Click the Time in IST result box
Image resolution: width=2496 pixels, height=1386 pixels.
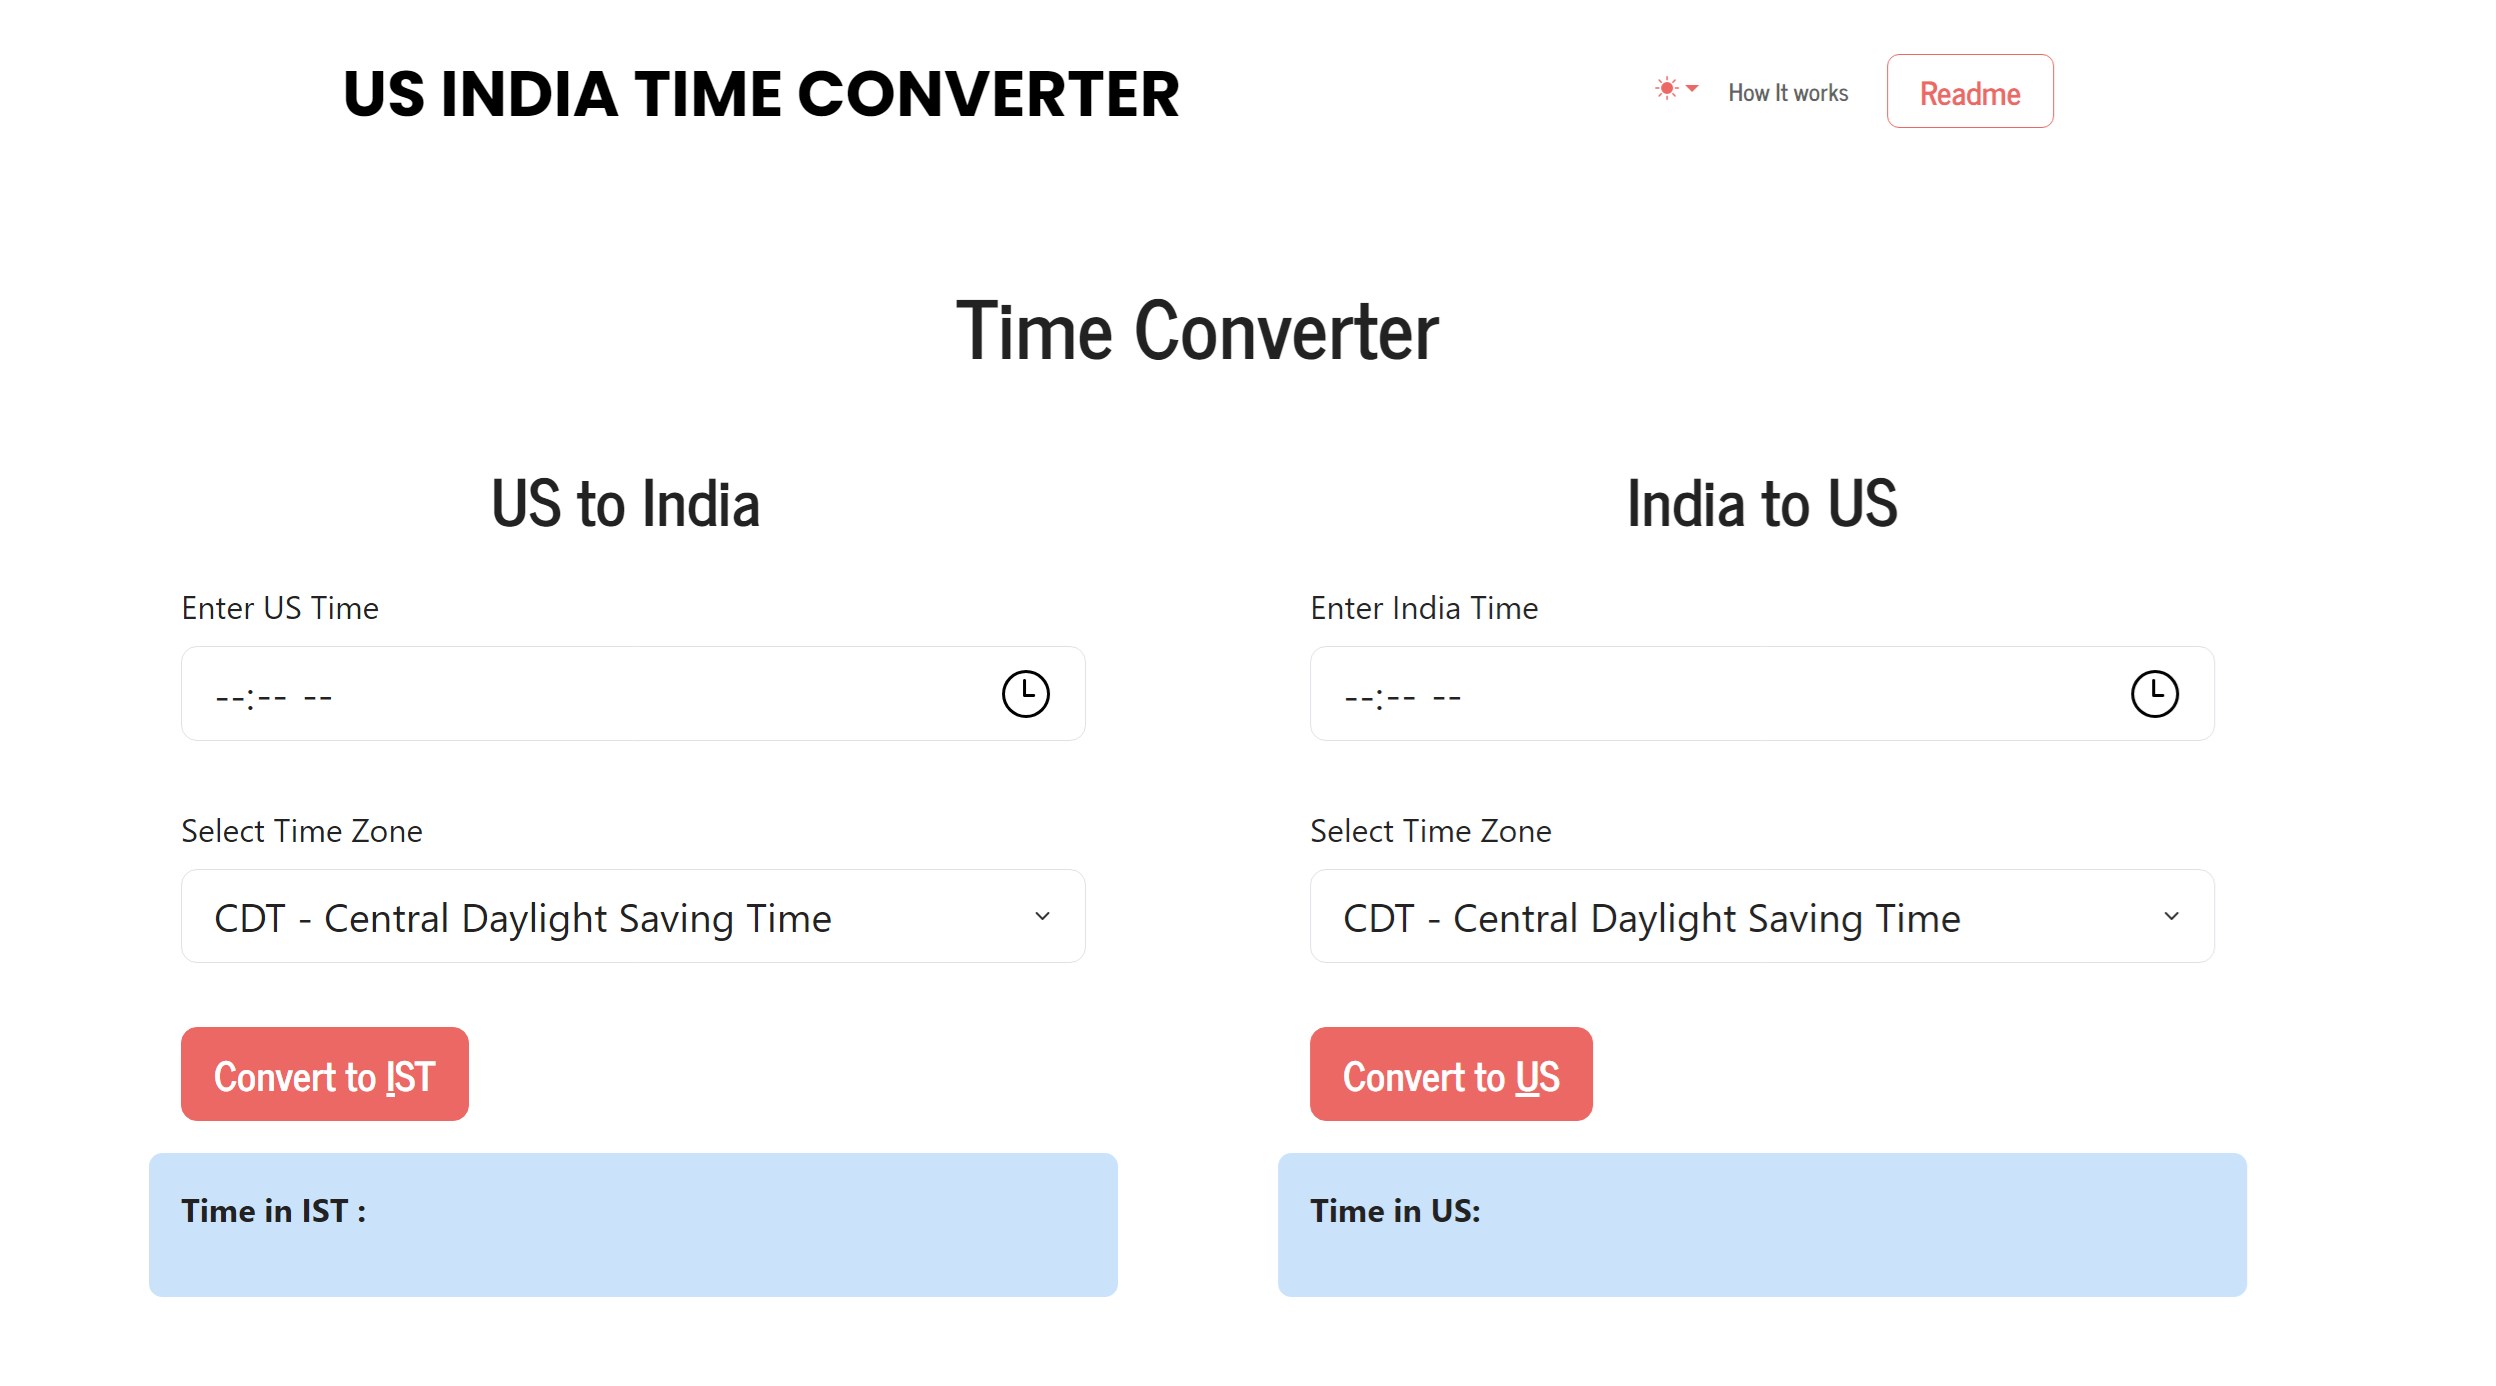(633, 1225)
